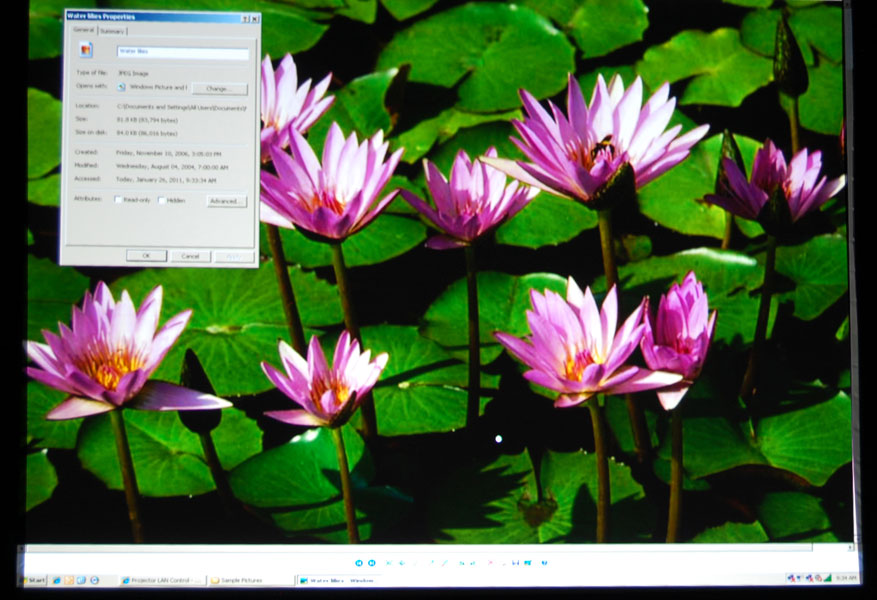This screenshot has height=600, width=877.
Task: Click the network signal icon in system tray
Action: point(826,578)
